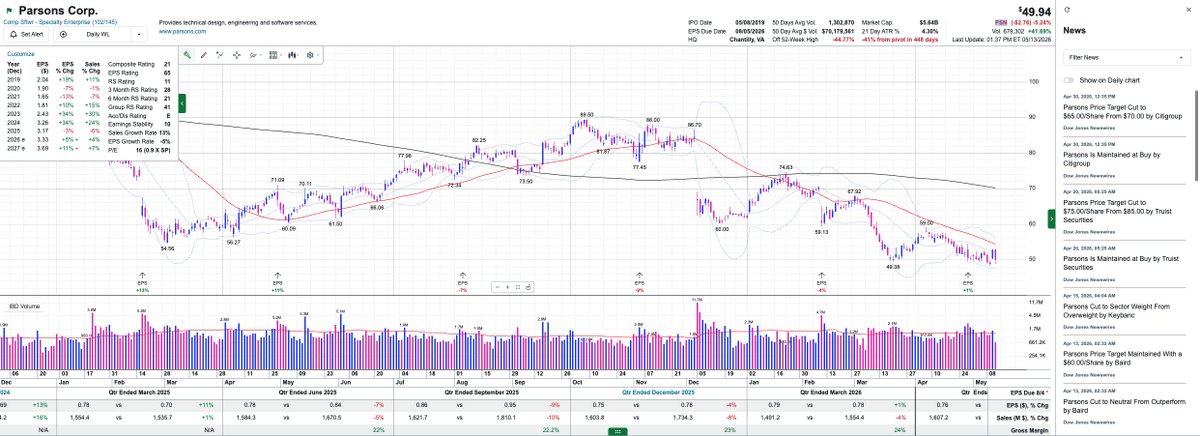Image resolution: width=1200 pixels, height=436 pixels.
Task: Click the 2026 e estimate year row
Action: (x=53, y=141)
